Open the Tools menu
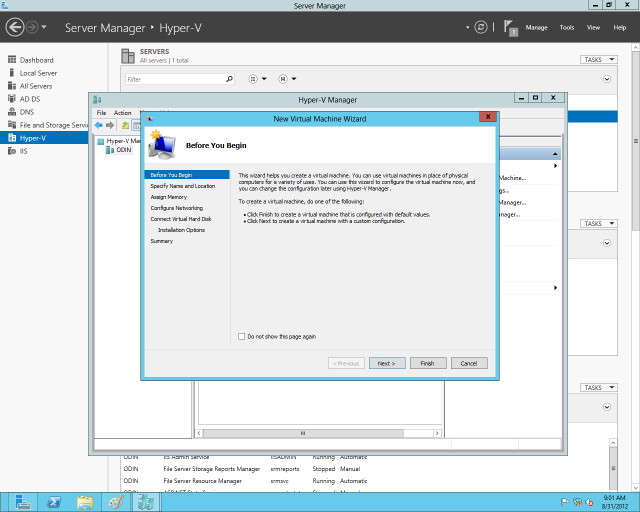 (x=567, y=27)
